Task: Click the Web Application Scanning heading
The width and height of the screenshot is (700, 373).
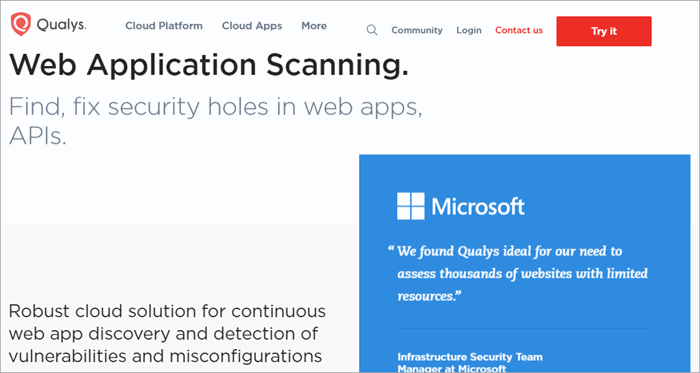Action: [x=209, y=65]
